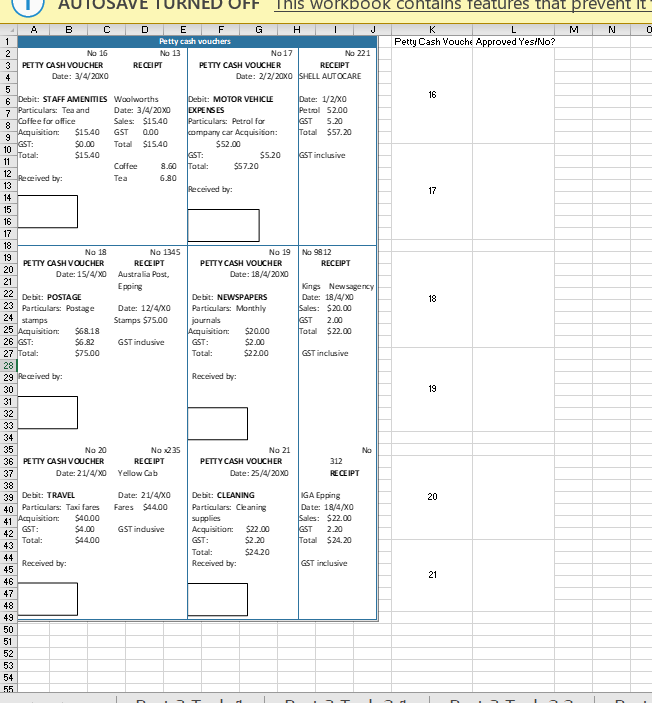The width and height of the screenshot is (652, 703).
Task: Click the 'No 221' receipt number
Action: [x=357, y=53]
